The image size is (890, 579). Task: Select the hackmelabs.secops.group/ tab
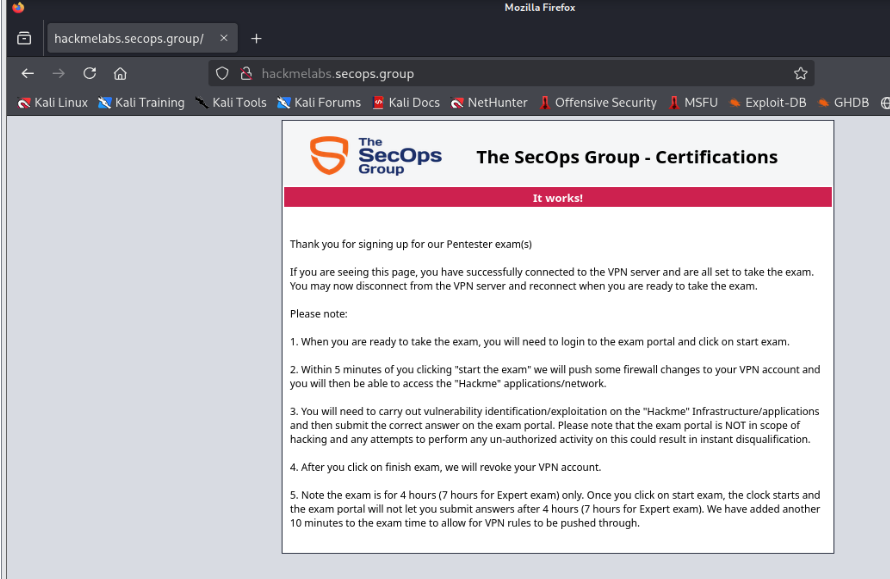(x=142, y=38)
